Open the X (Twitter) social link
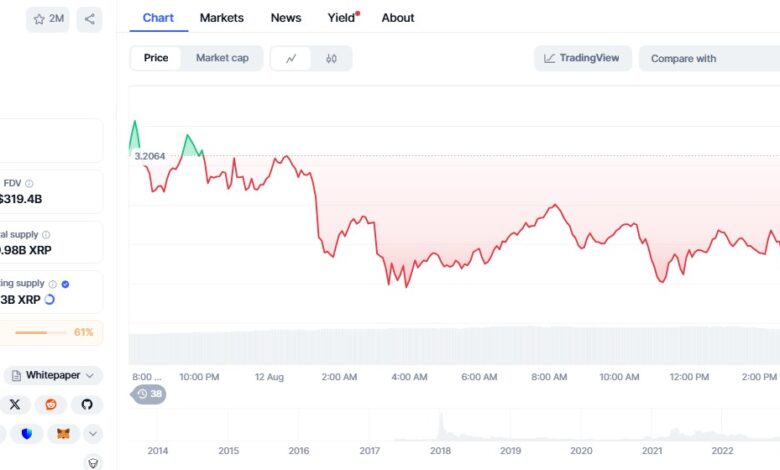Screen dimensions: 780x470 (x=14, y=404)
